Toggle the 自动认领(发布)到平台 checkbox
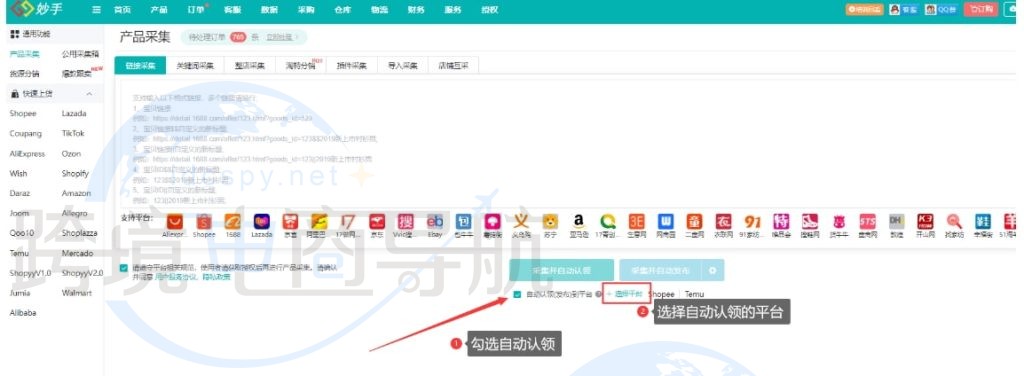The image size is (1024, 376). (517, 294)
